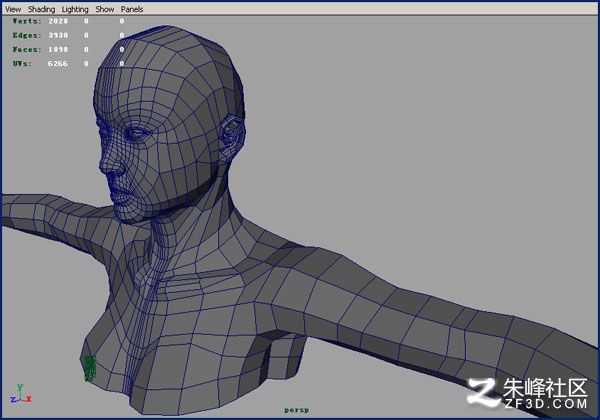
Task: Click the XYZ axis orientation icon
Action: point(21,394)
